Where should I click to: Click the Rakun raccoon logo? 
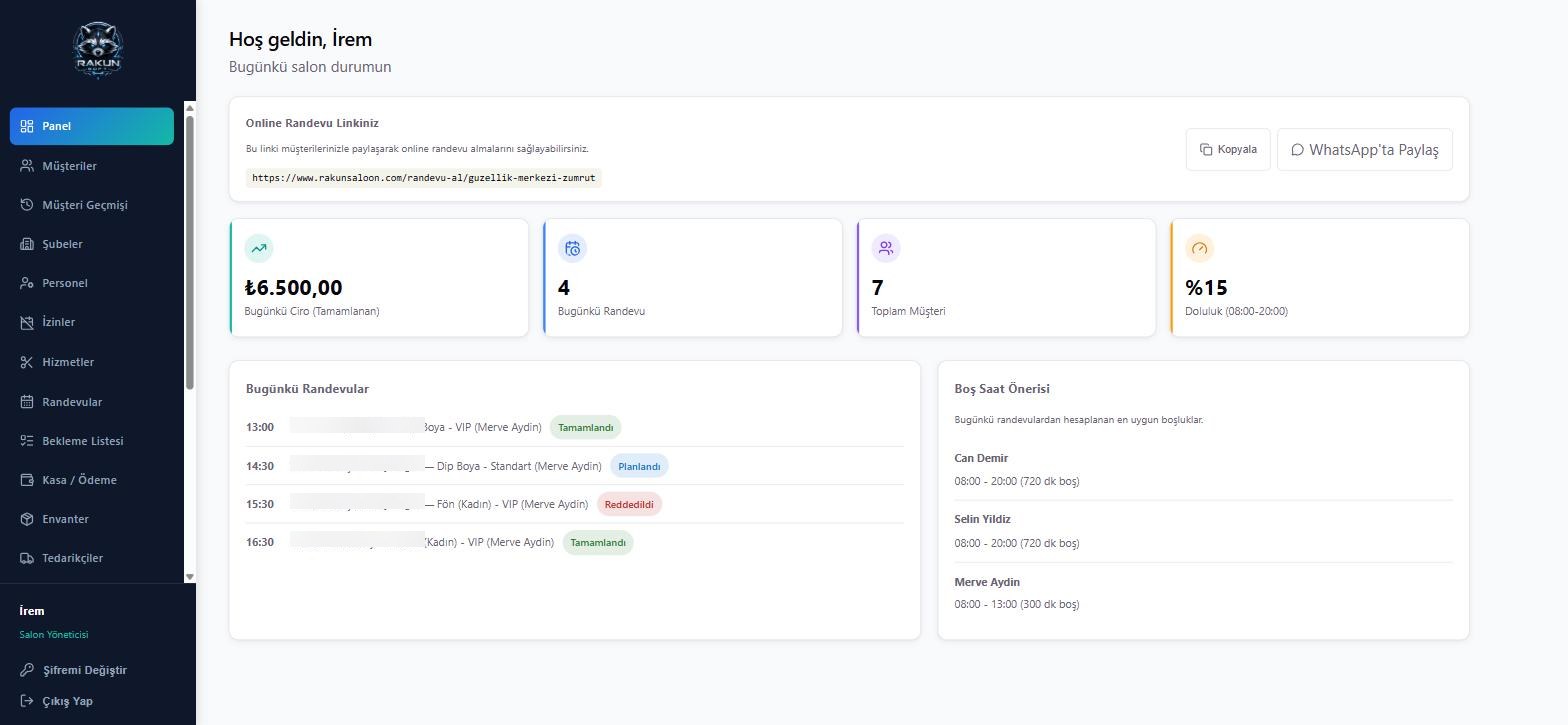98,50
